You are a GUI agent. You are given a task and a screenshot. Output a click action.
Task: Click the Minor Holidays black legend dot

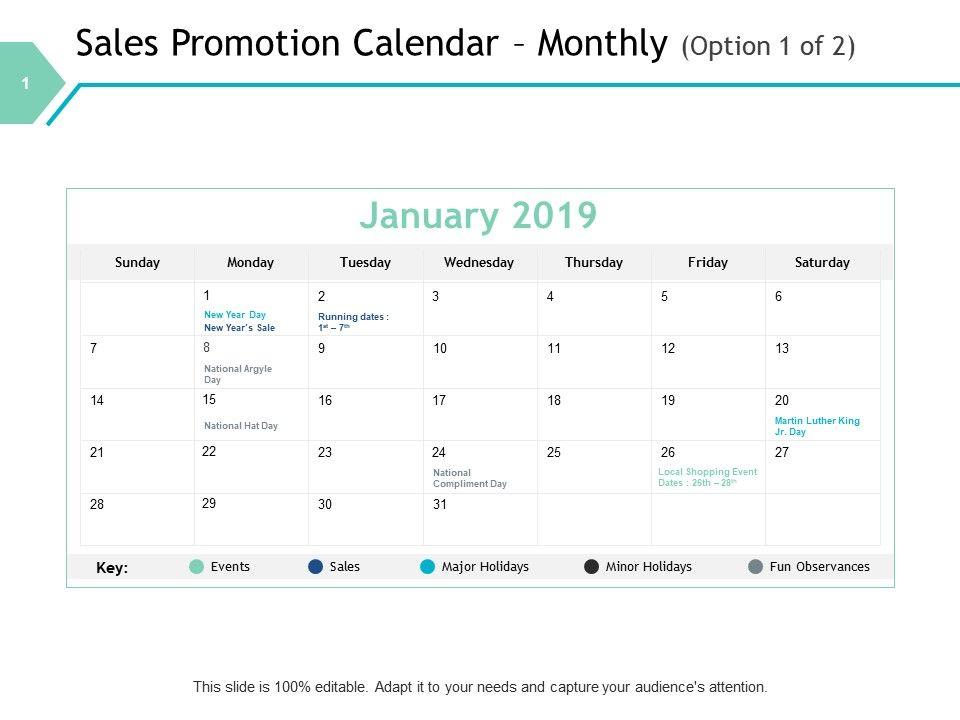click(592, 567)
